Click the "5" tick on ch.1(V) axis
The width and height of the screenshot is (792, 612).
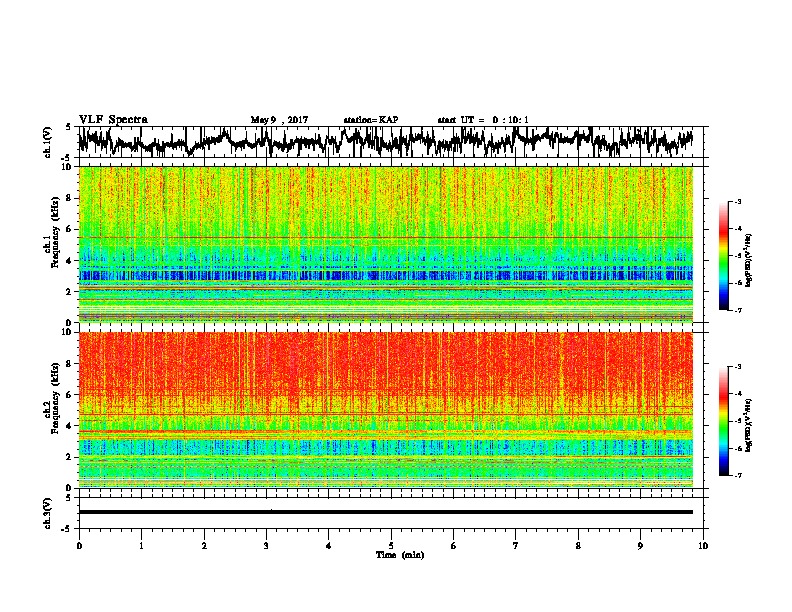click(x=69, y=127)
